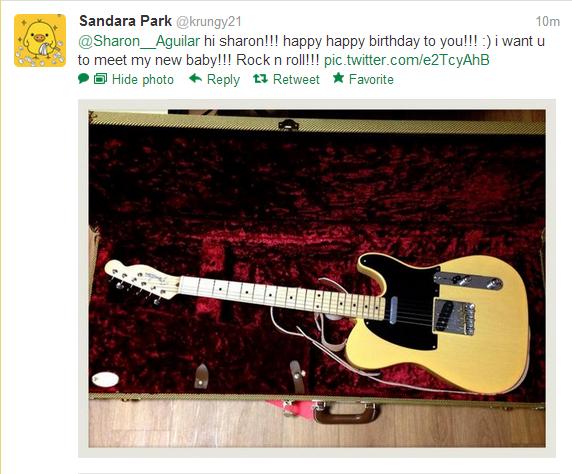Screen dimensions: 572x474
Task: Click the speech bubble conversation icon
Action: [84, 78]
